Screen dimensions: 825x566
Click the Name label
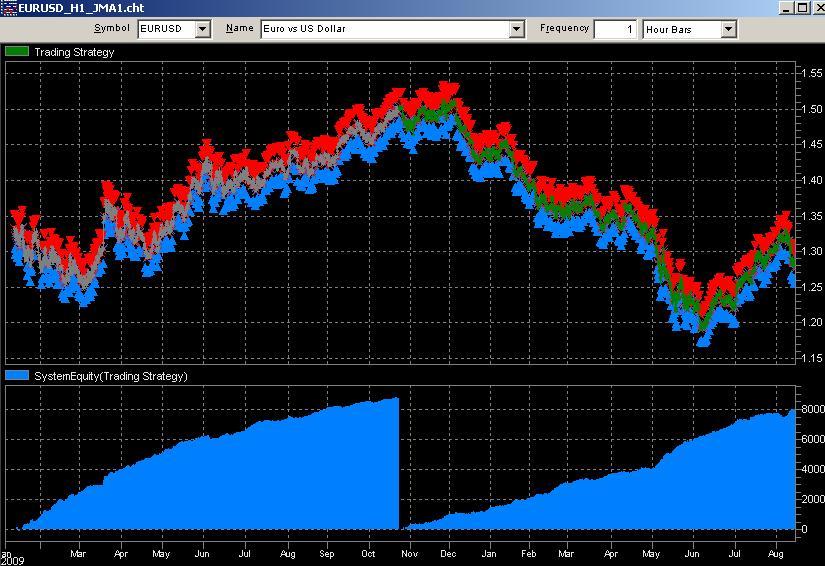[x=240, y=28]
